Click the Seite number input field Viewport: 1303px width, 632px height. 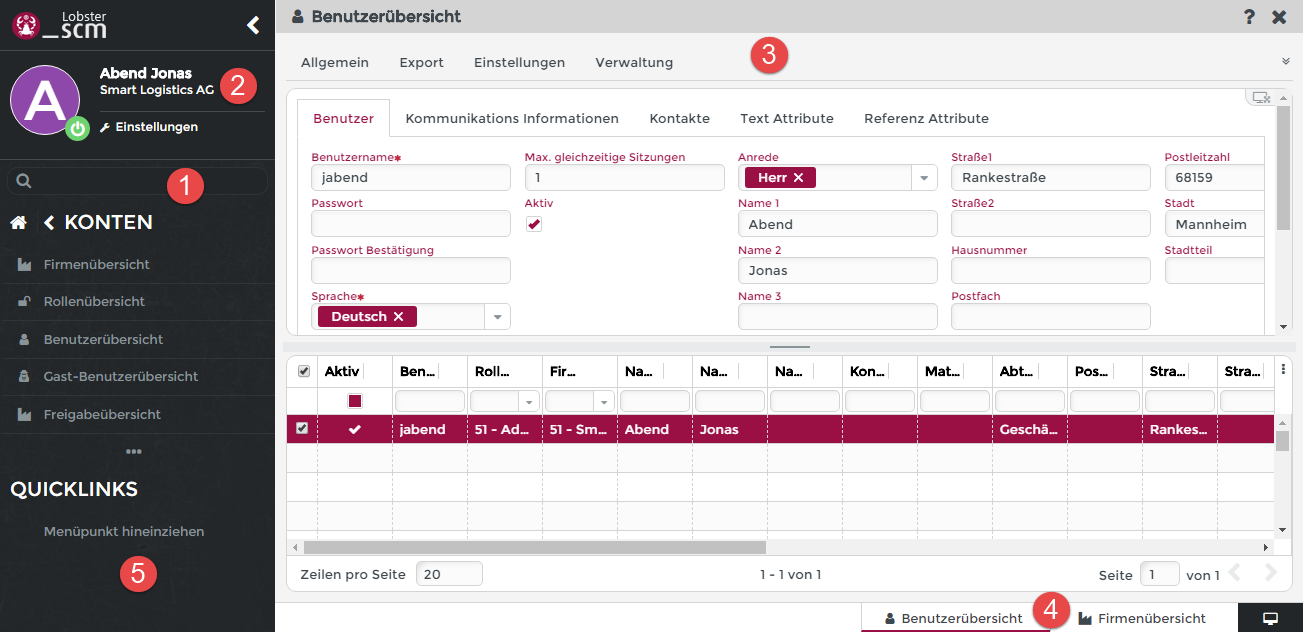(1160, 574)
